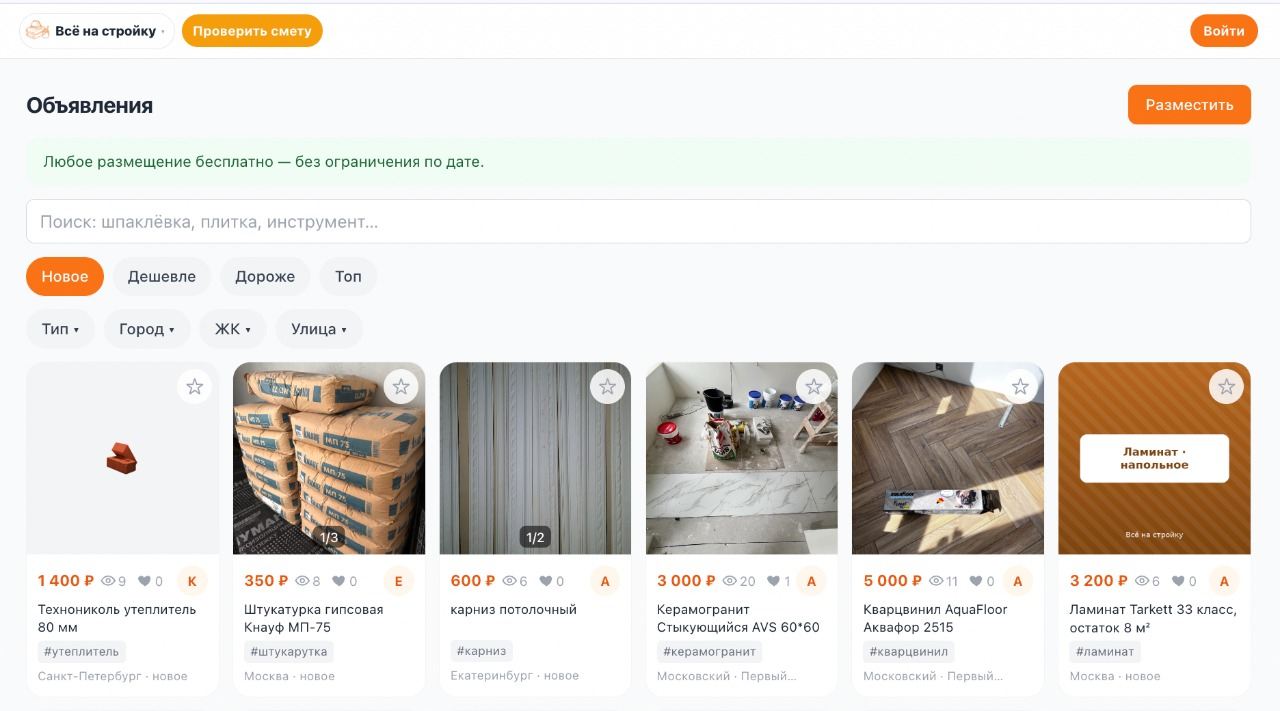The width and height of the screenshot is (1280, 711).
Task: Click the Войти login button
Action: [x=1224, y=31]
